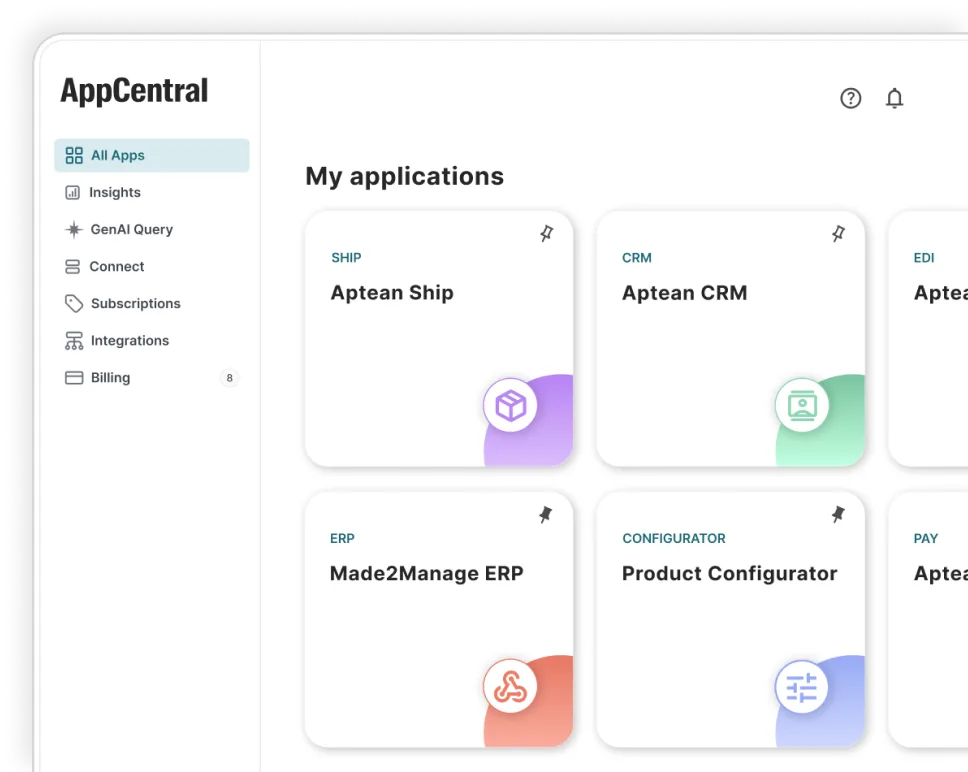Screen dimensions: 968x772
Task: Open the Made2Manage ERP title
Action: (x=427, y=573)
